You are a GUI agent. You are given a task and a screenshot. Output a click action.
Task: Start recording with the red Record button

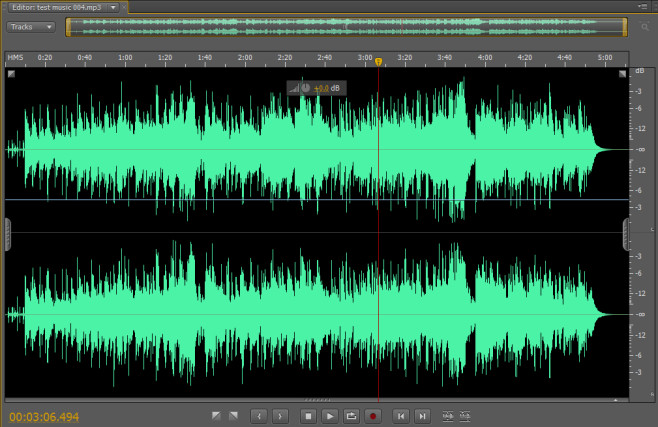pyautogui.click(x=373, y=416)
